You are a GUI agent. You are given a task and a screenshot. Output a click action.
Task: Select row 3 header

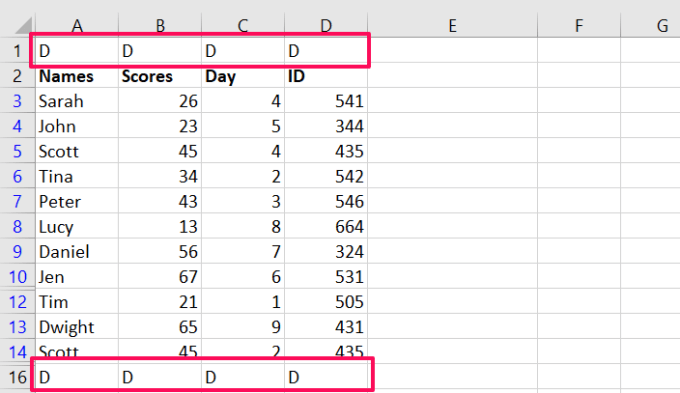(17, 101)
